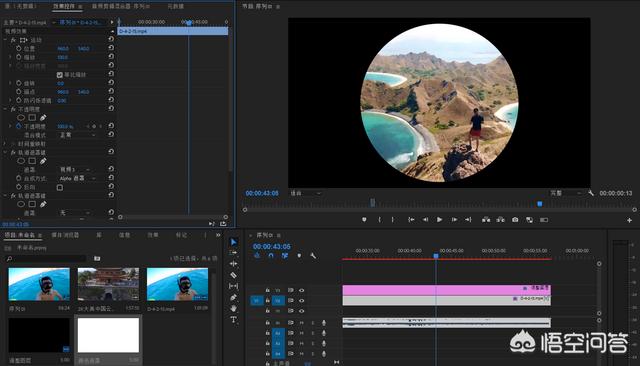
Task: Open Blend Mode dropdown in Opacity effect
Action: click(78, 135)
